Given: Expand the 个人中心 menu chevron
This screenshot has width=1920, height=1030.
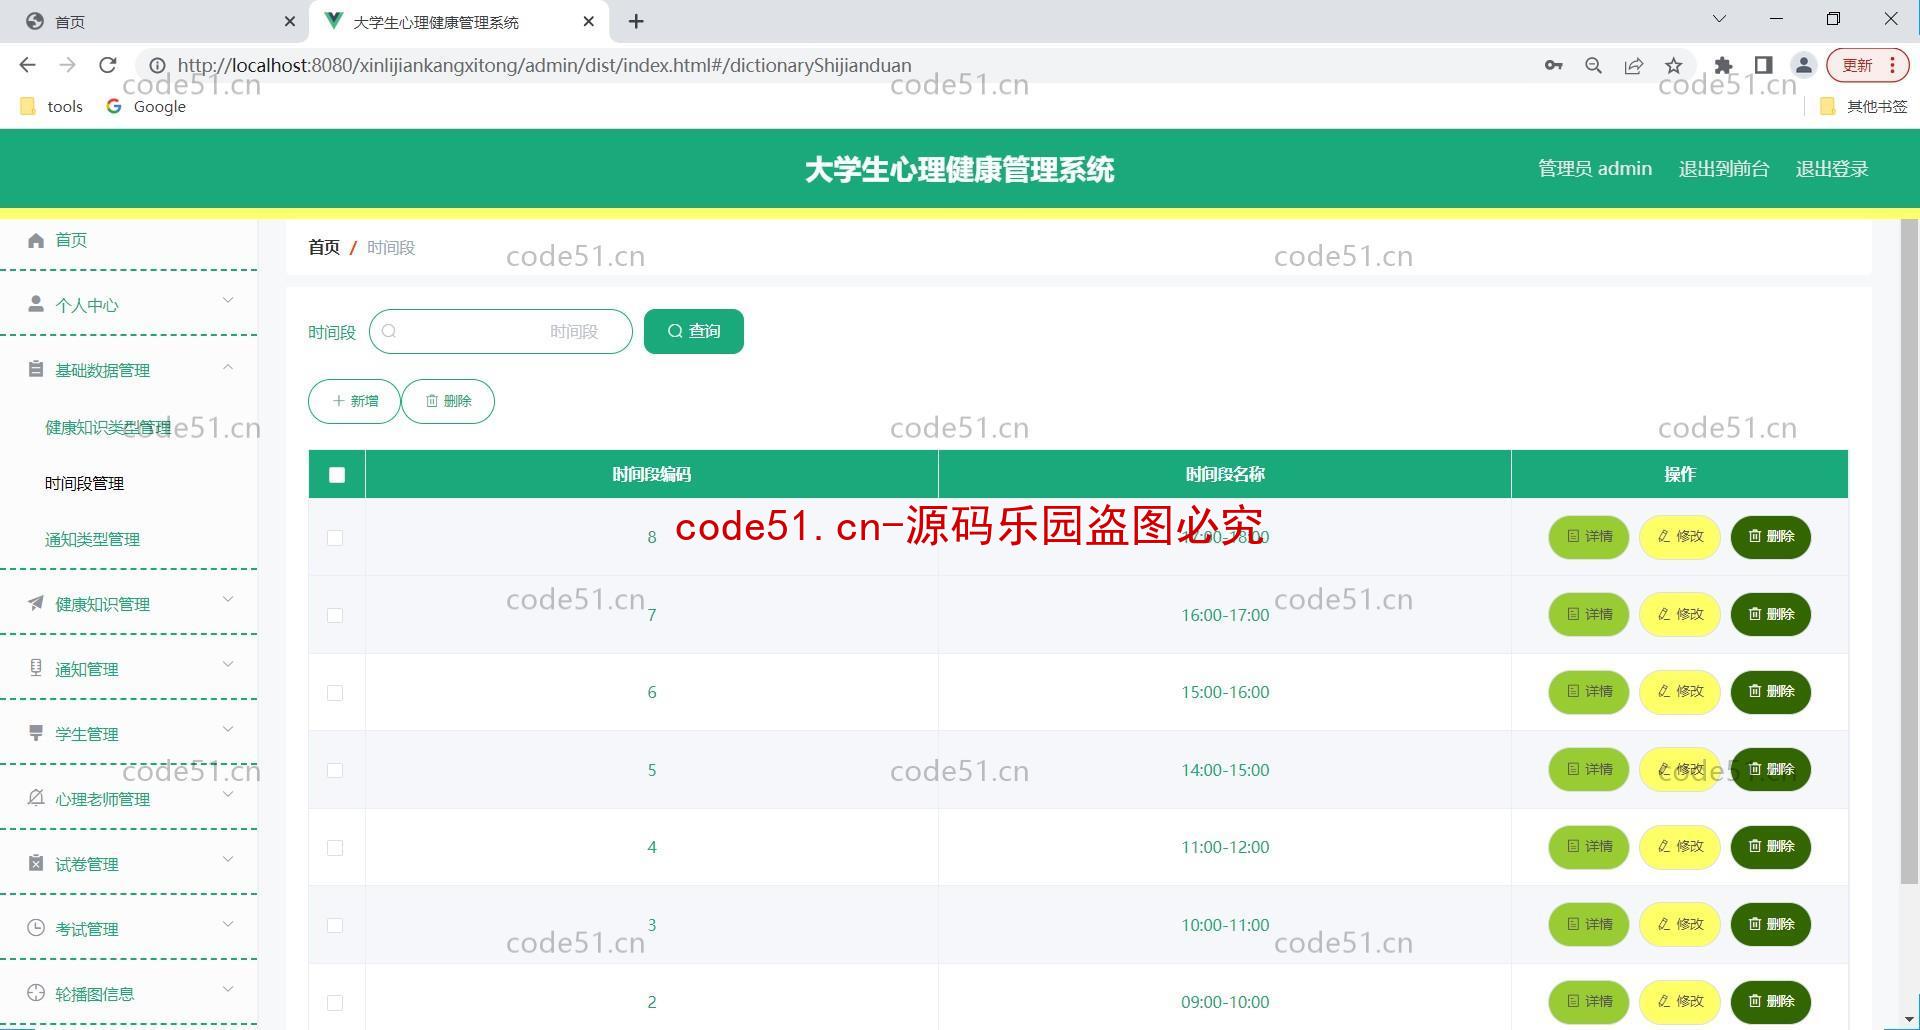Looking at the screenshot, I should point(228,300).
